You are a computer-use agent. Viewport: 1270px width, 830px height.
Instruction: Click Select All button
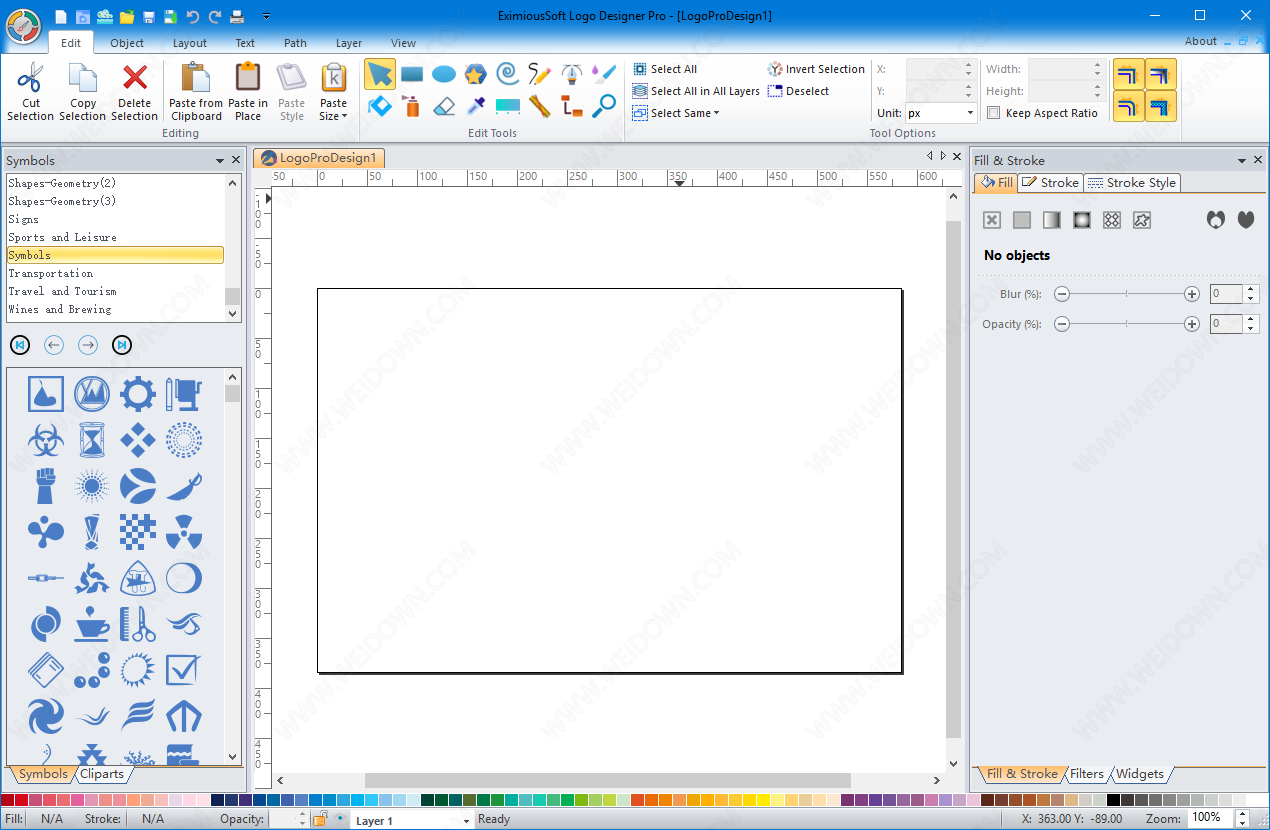tap(665, 69)
